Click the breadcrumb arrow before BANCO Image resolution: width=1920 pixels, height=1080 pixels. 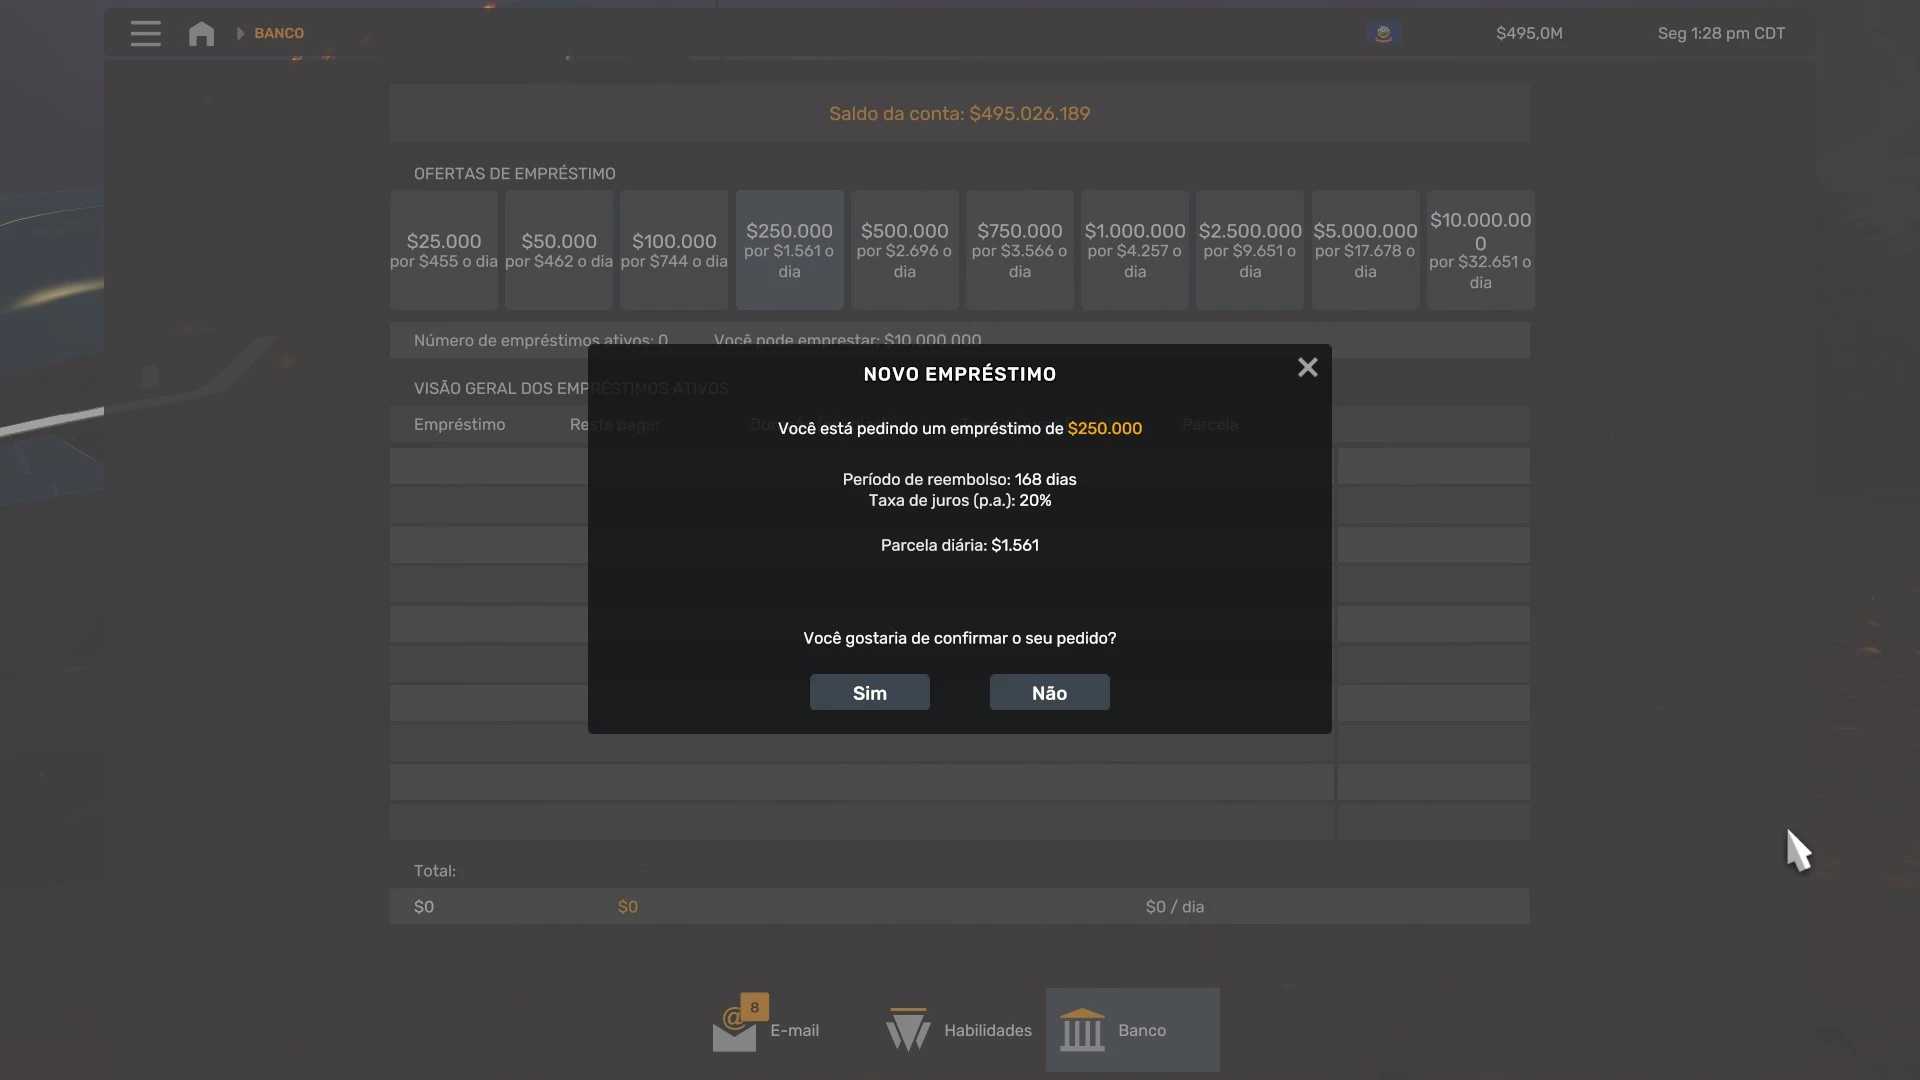coord(240,33)
